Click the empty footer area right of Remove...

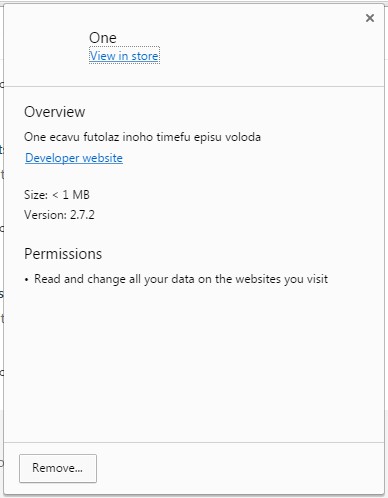240,468
